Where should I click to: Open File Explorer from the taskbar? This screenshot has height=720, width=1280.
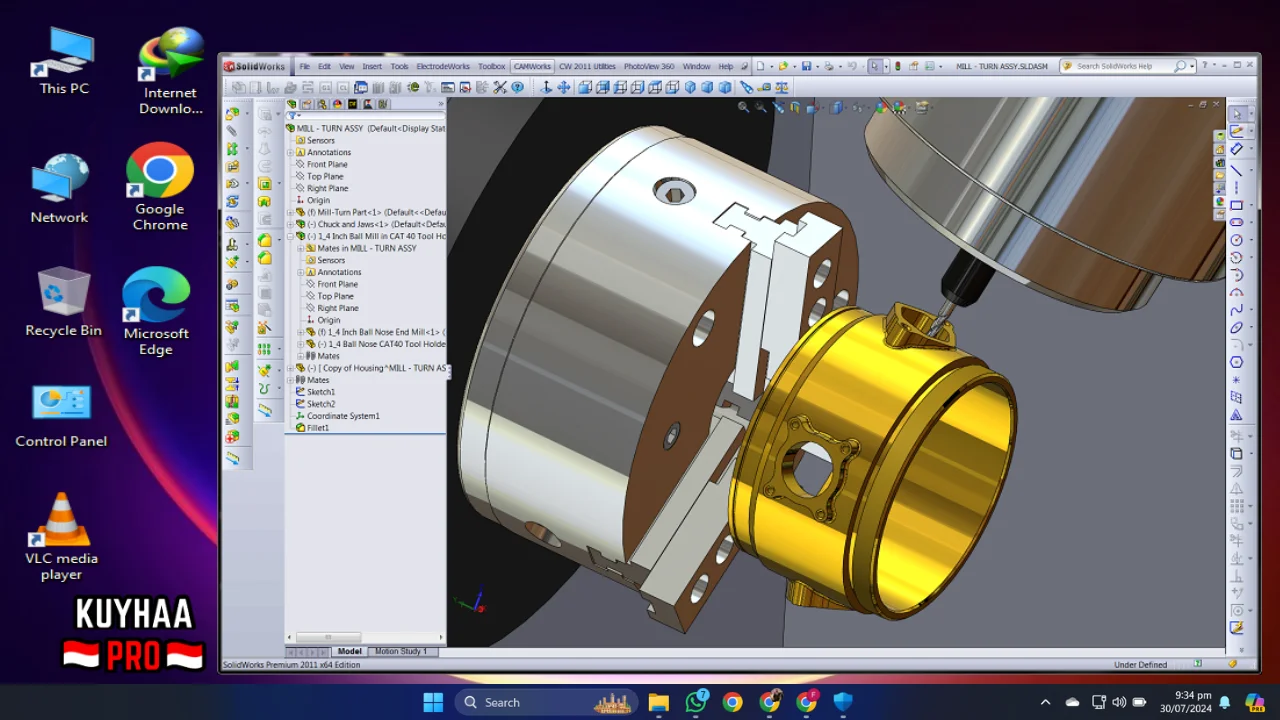(x=658, y=702)
